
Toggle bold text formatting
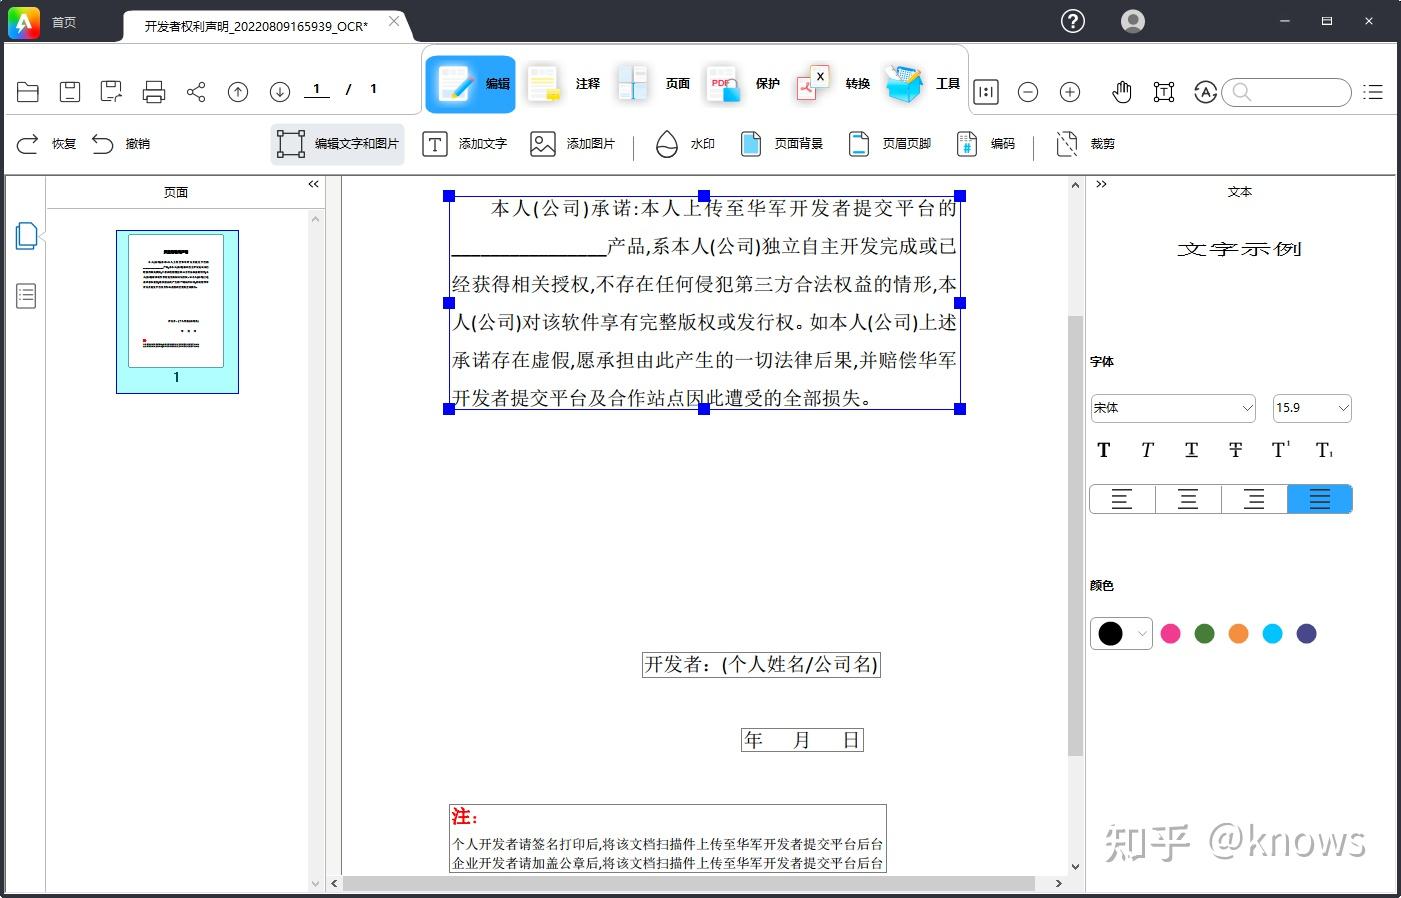click(x=1104, y=450)
